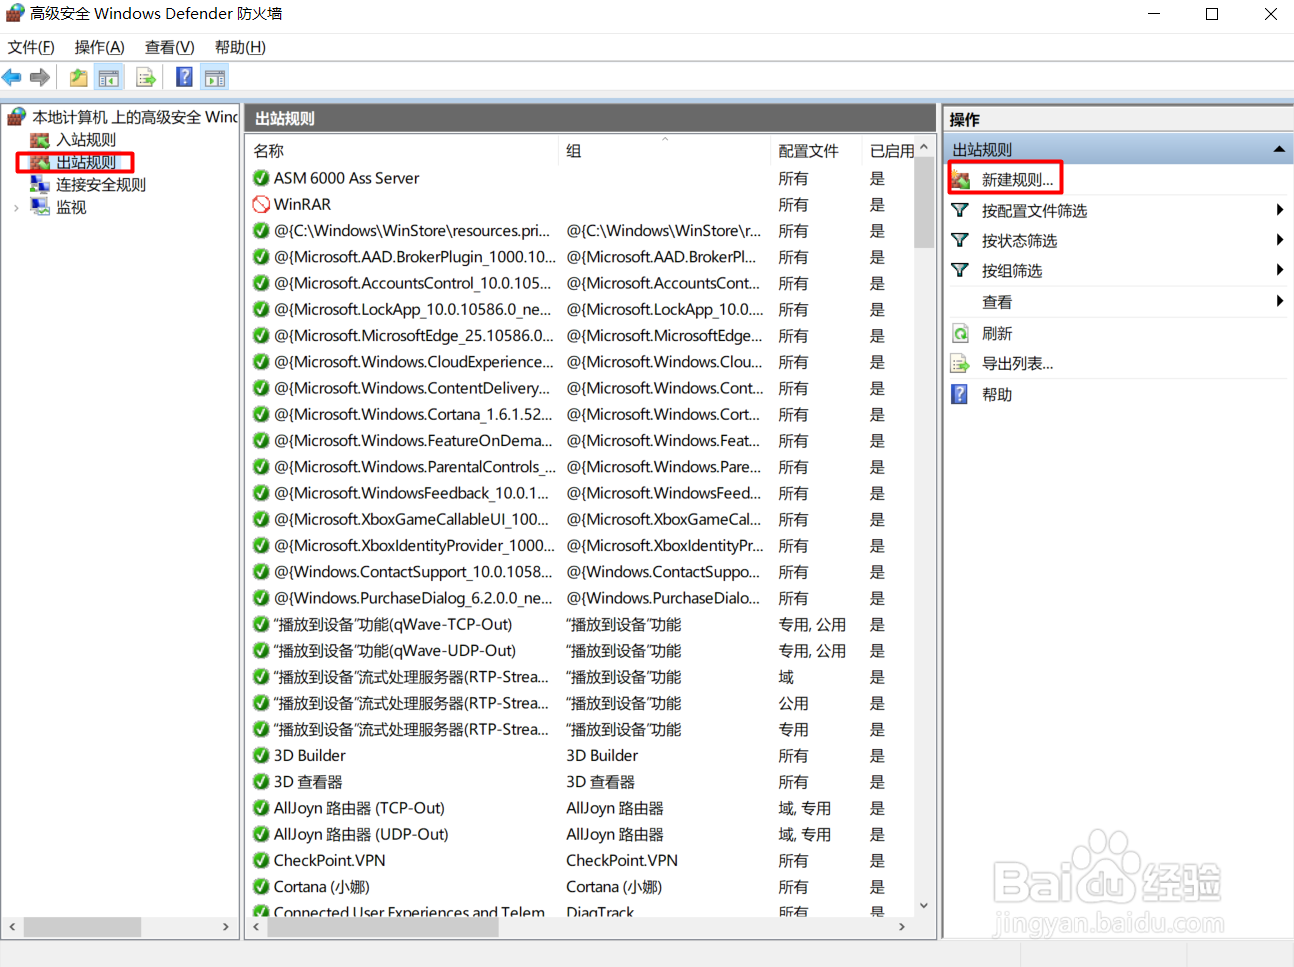The image size is (1294, 967).
Task: Open submenu arrow of 按配置文件筛选
Action: tap(1280, 210)
